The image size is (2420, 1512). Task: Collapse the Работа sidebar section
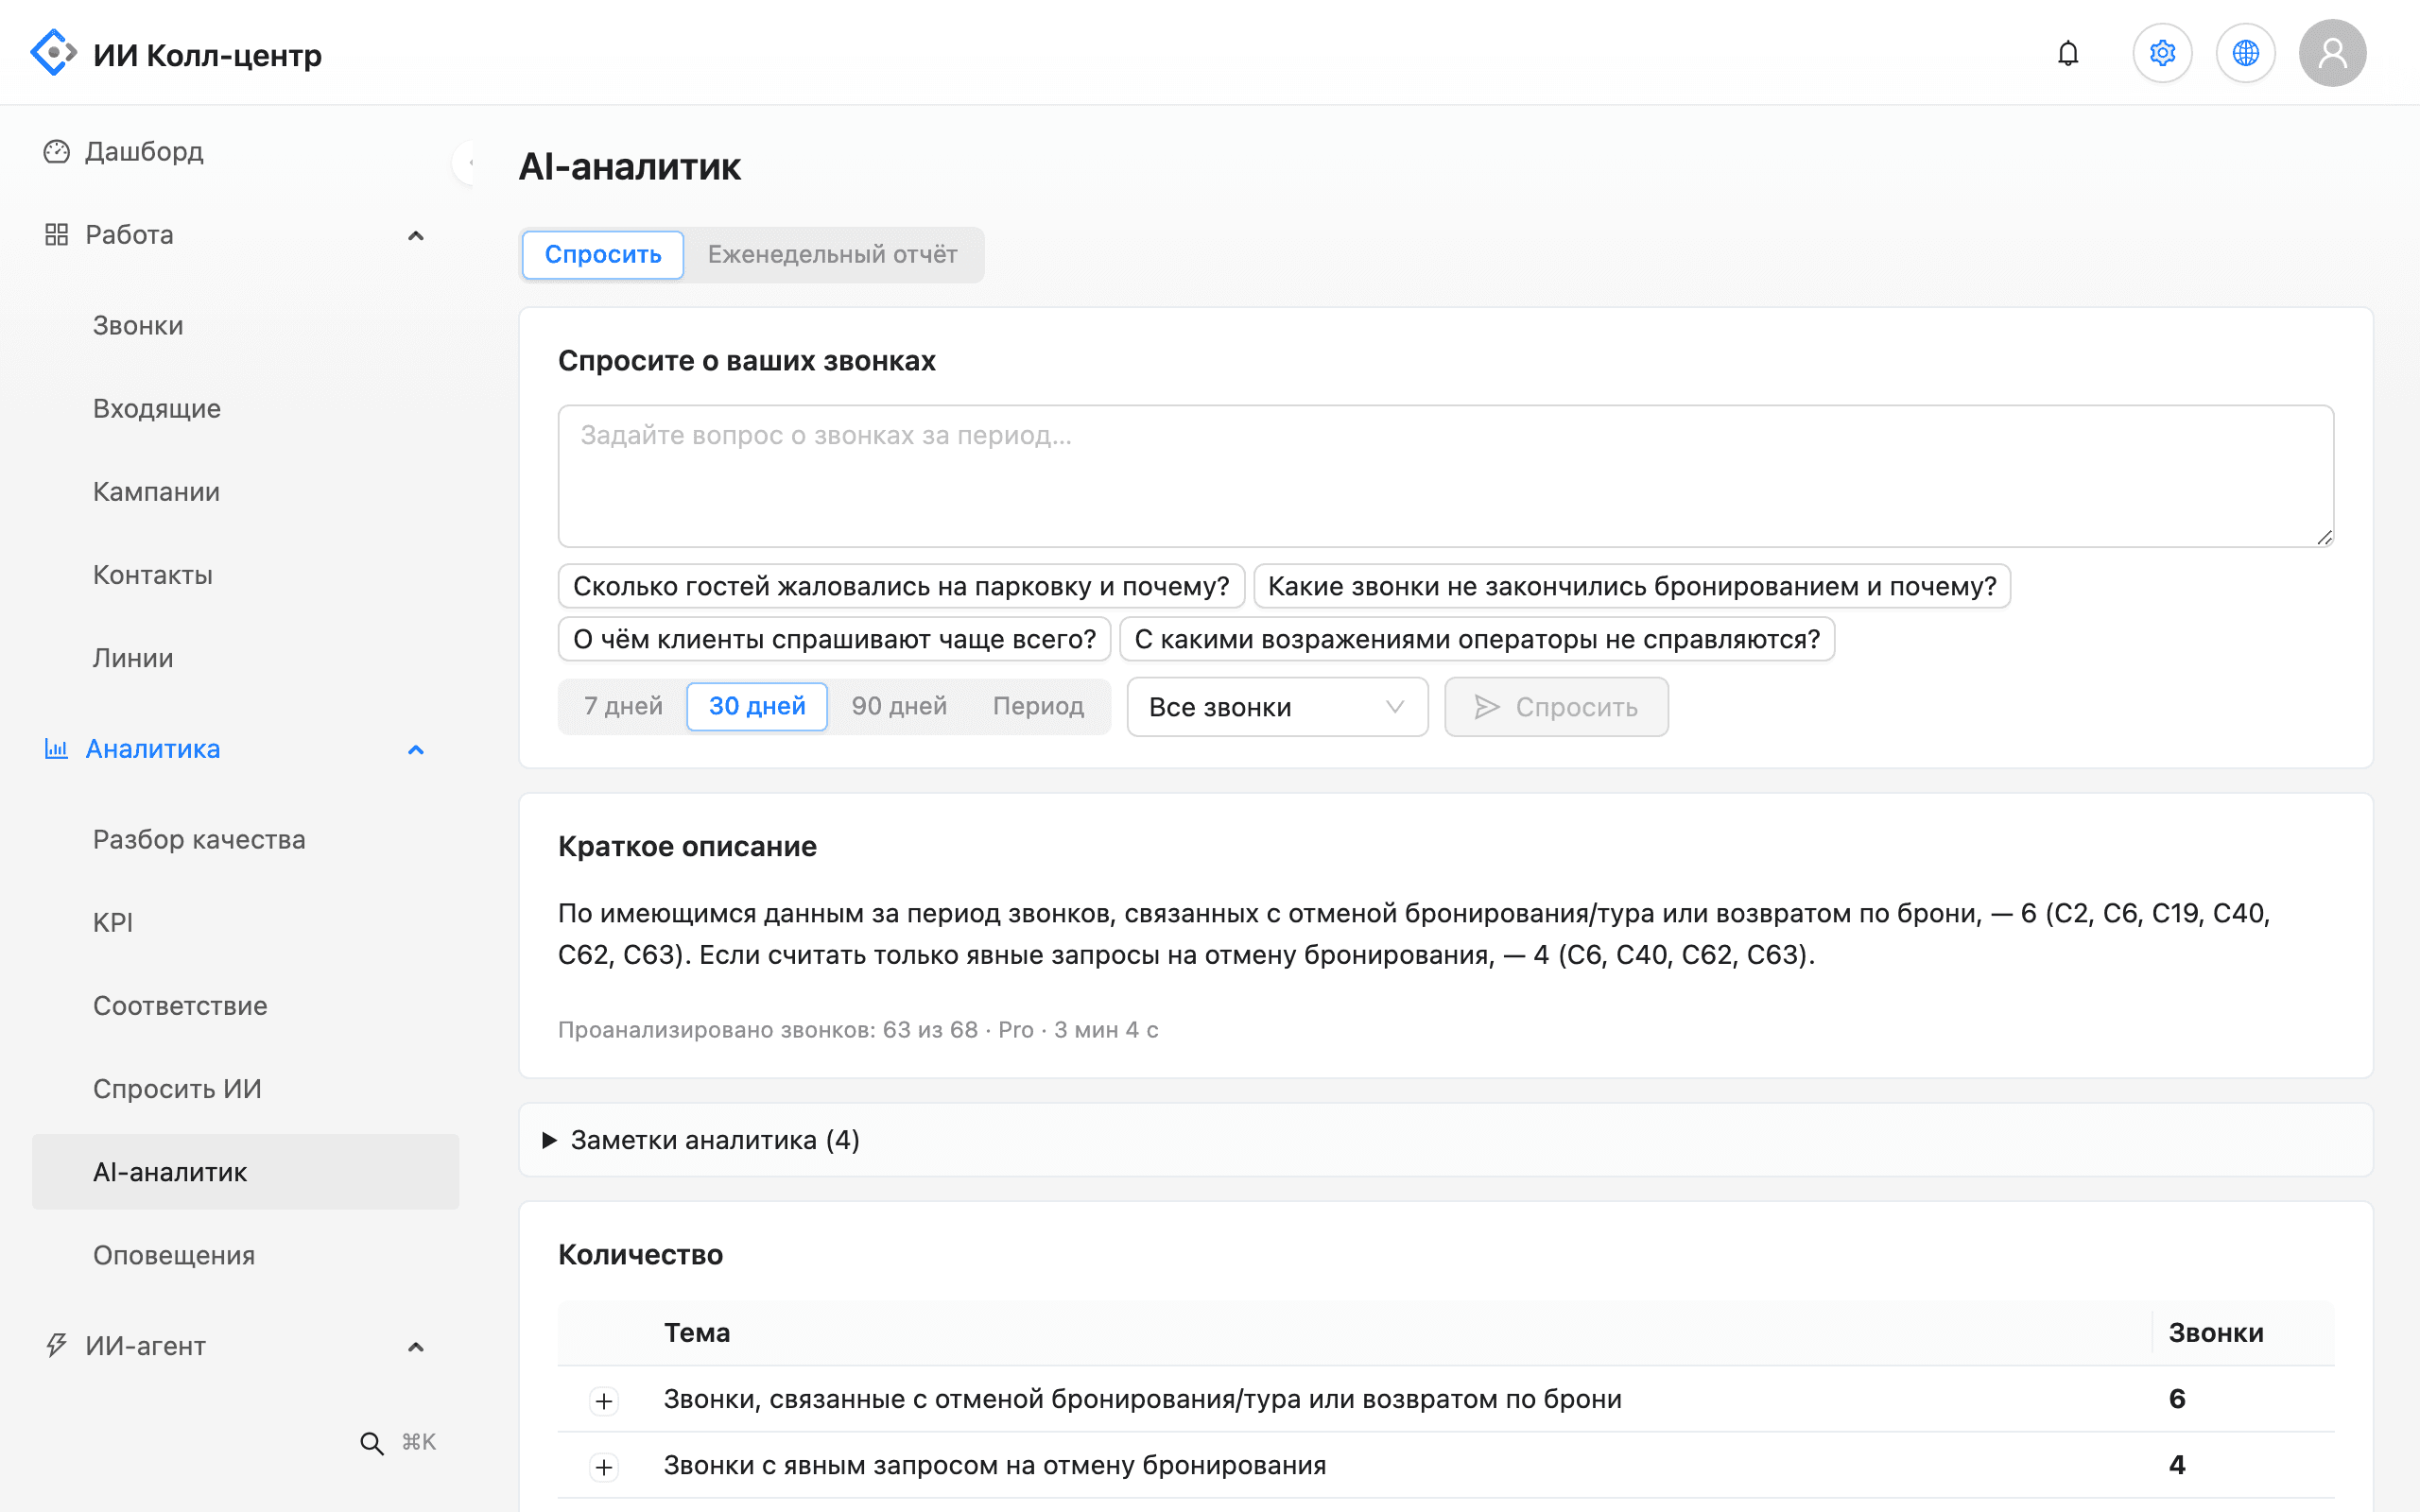coord(416,235)
